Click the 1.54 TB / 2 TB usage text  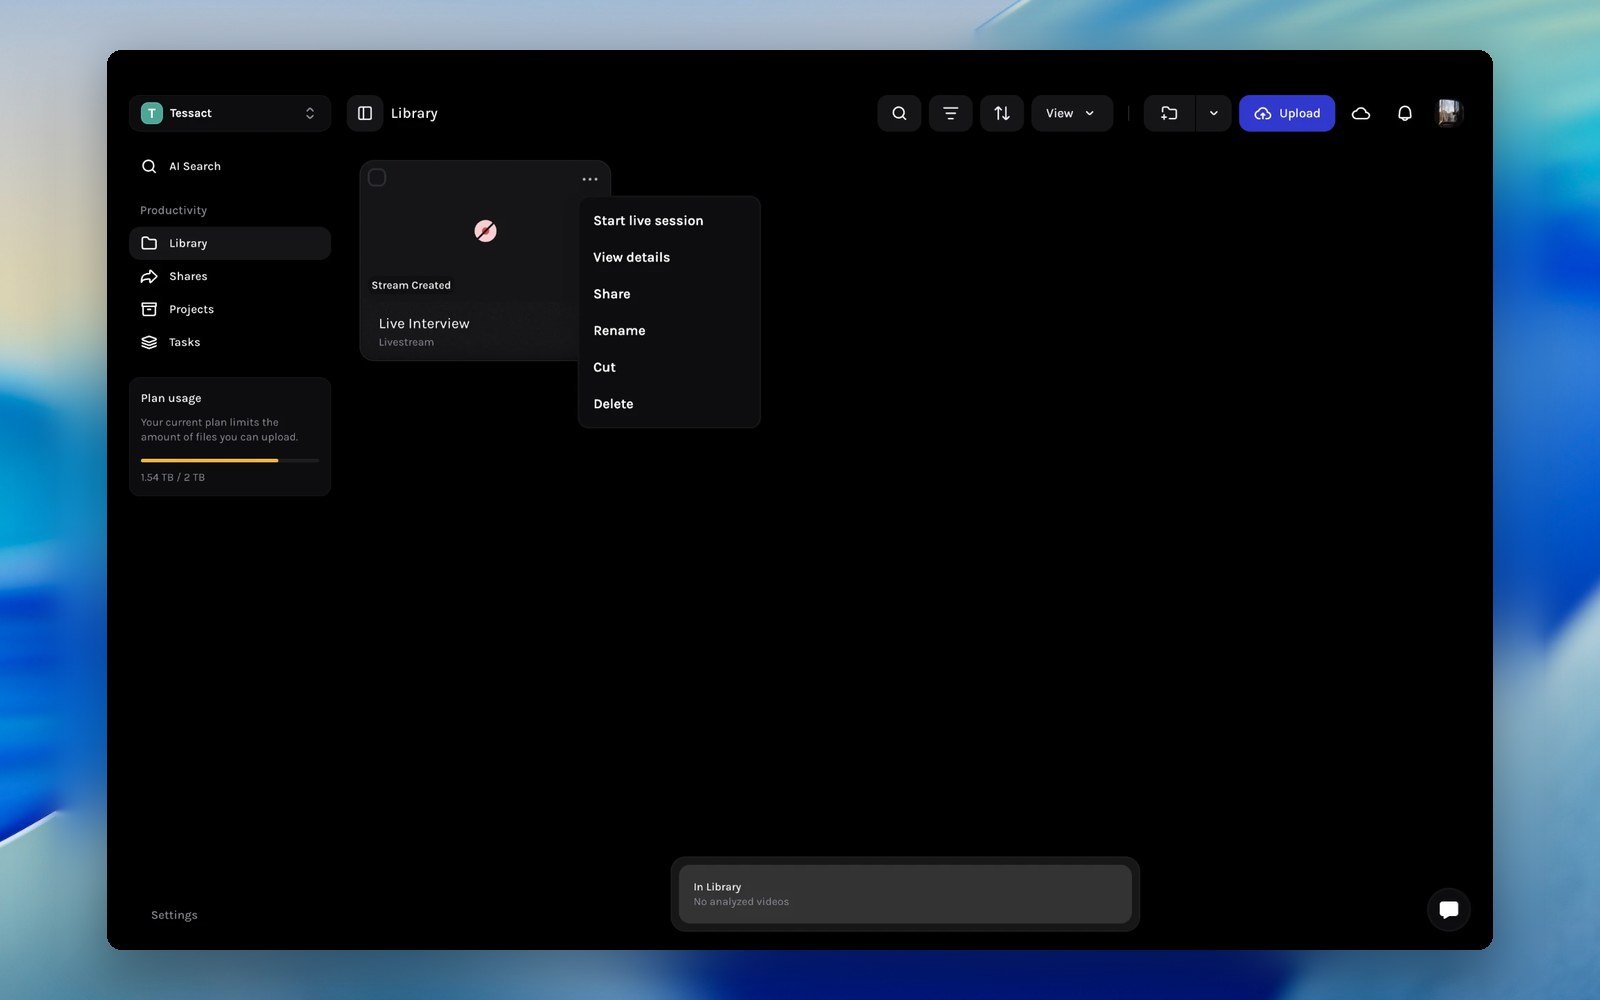click(173, 477)
